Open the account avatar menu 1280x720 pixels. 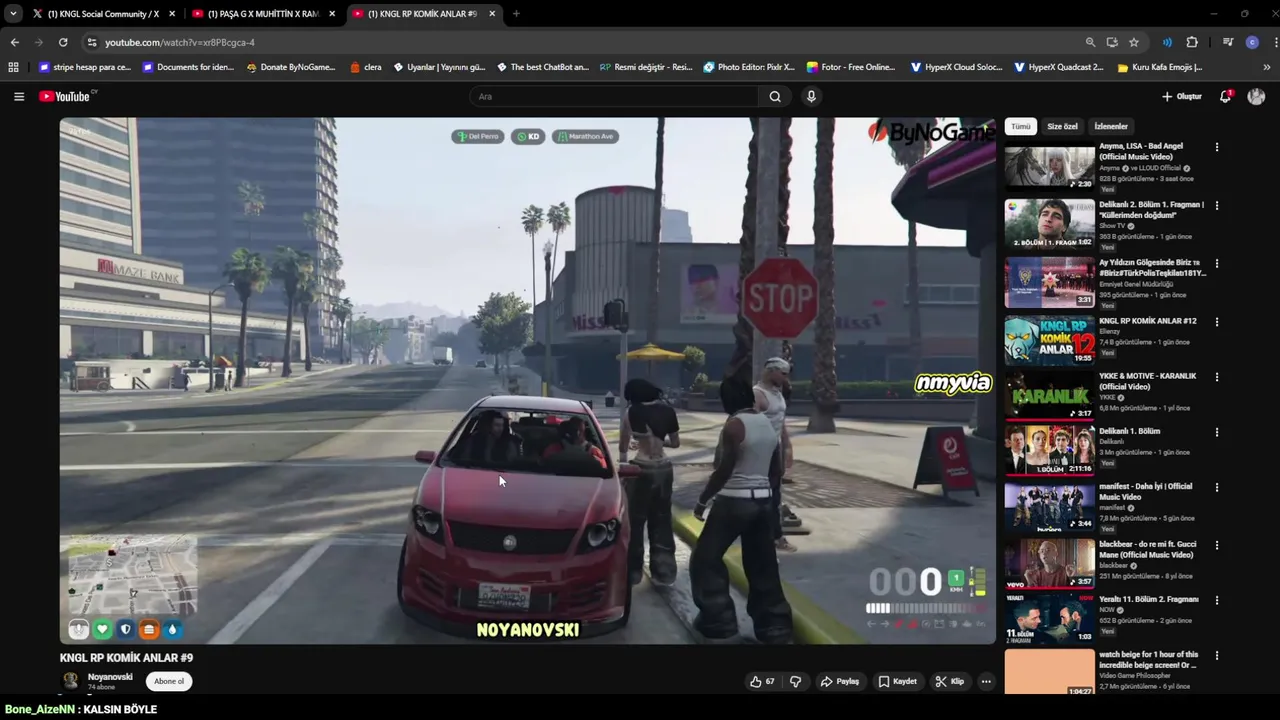point(1257,96)
